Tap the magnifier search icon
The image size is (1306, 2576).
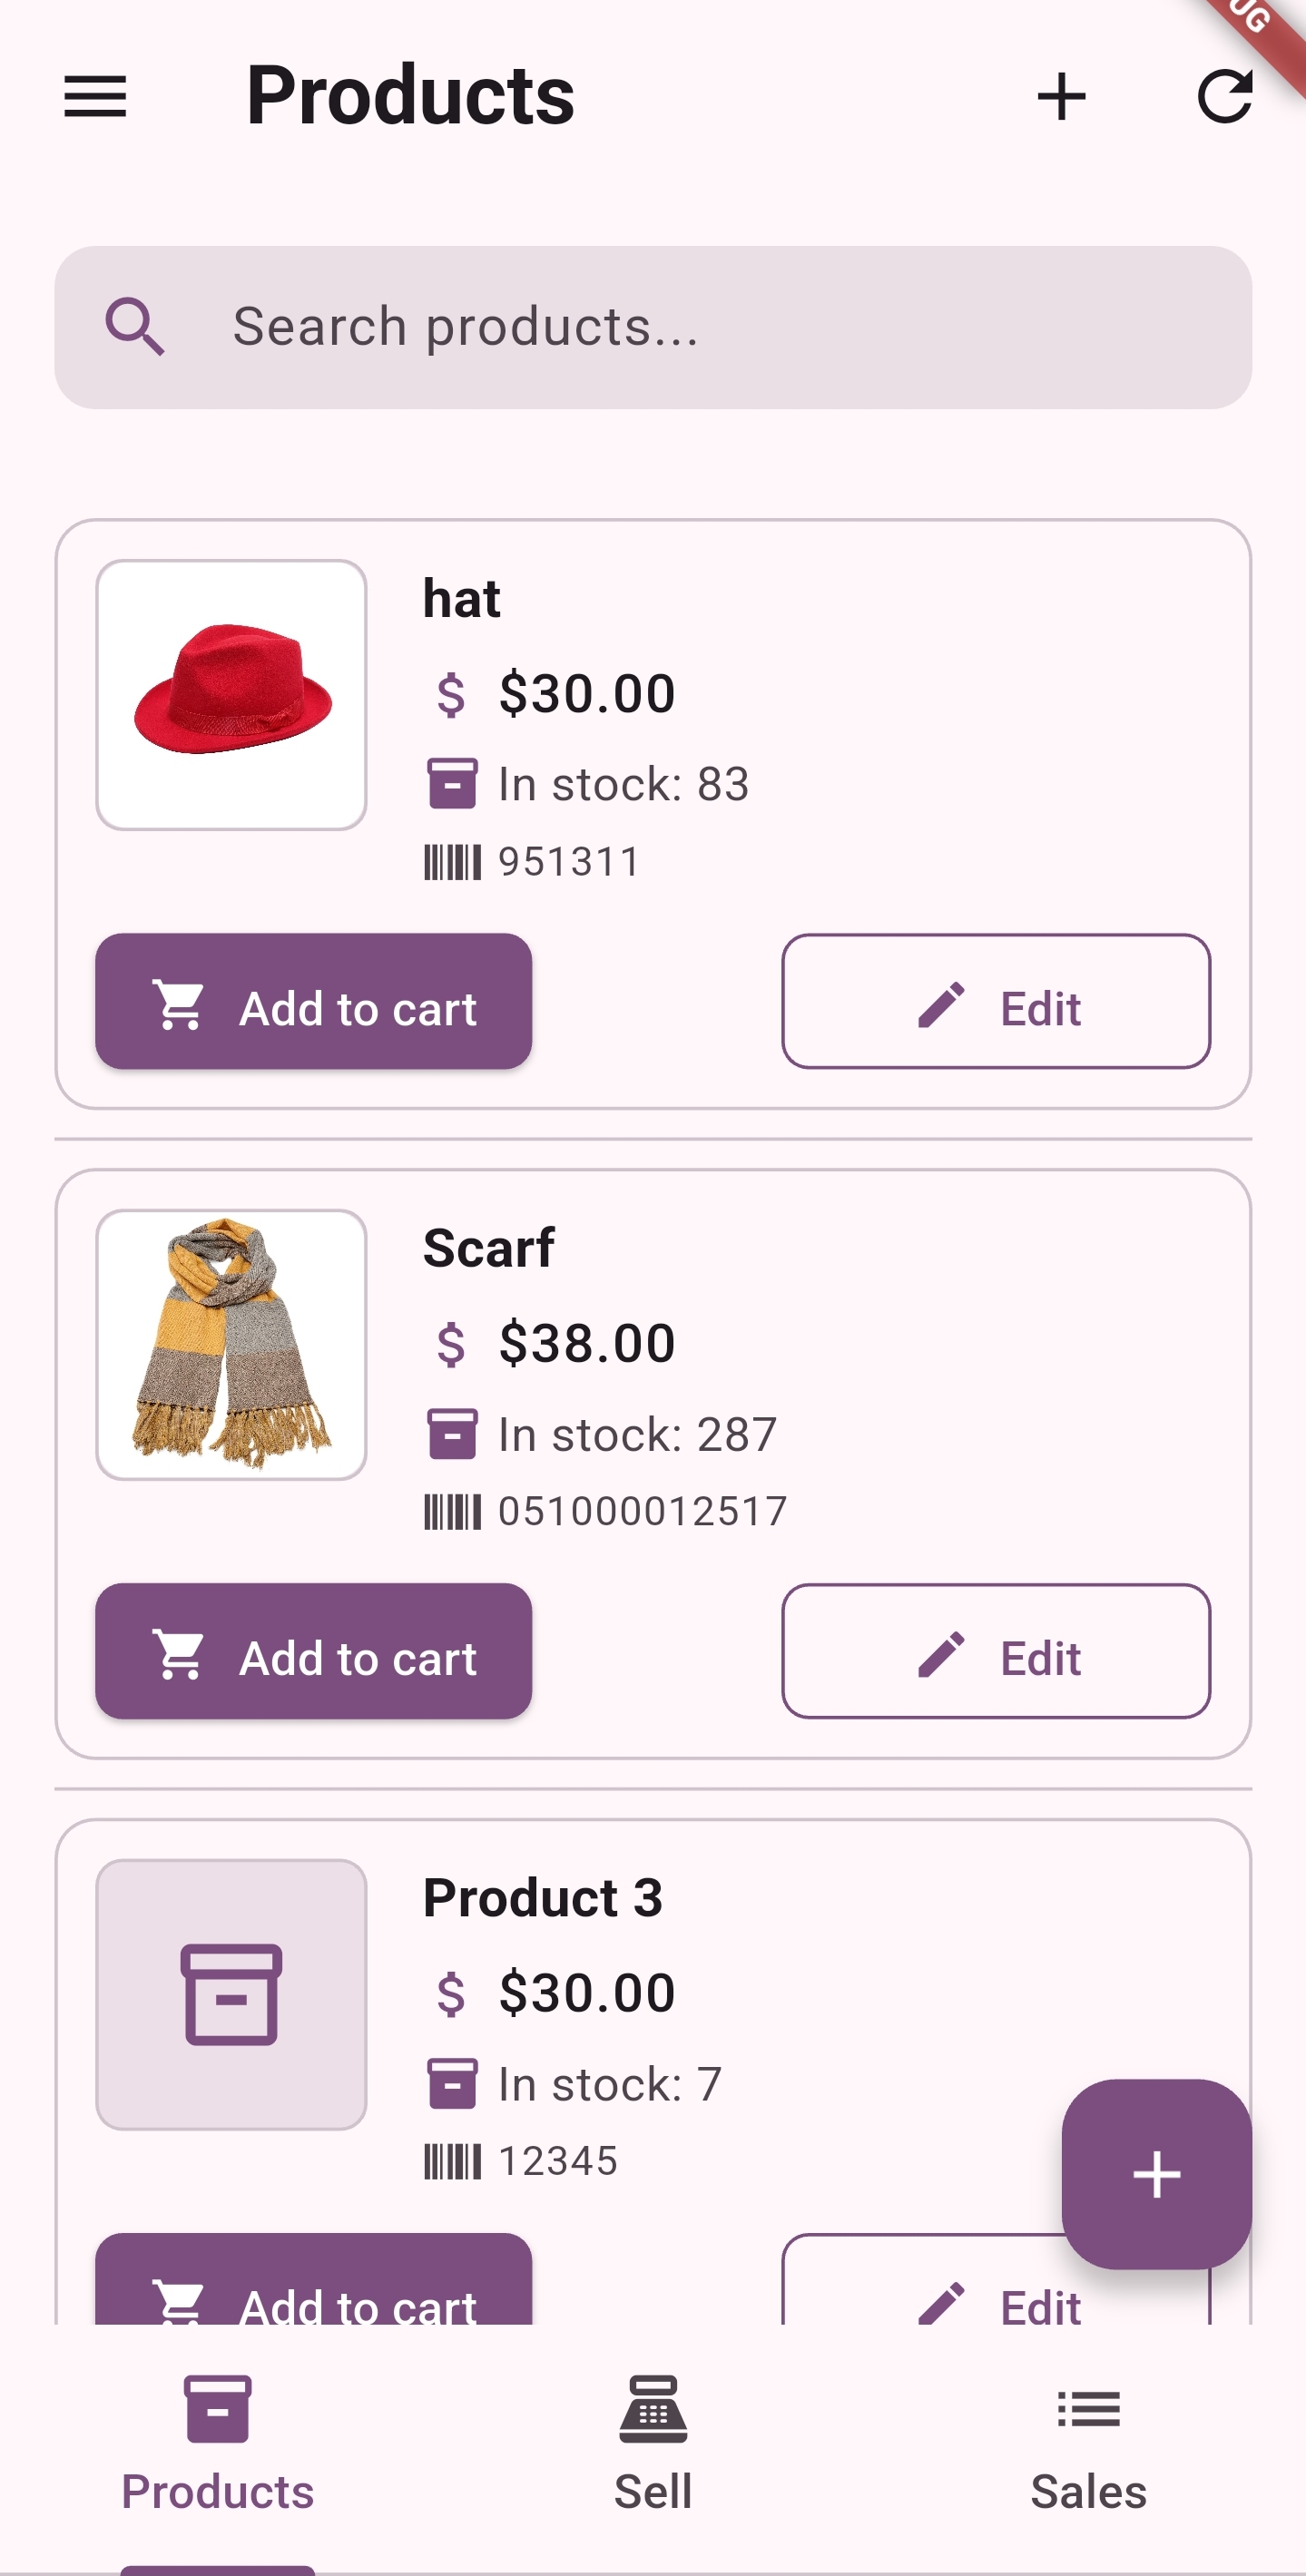pos(135,327)
